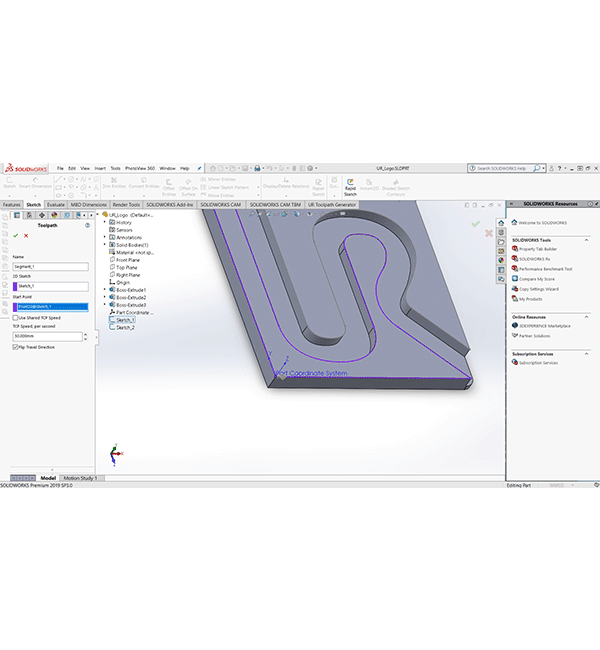The image size is (600, 650).
Task: Select Origin in feature tree
Action: (120, 283)
